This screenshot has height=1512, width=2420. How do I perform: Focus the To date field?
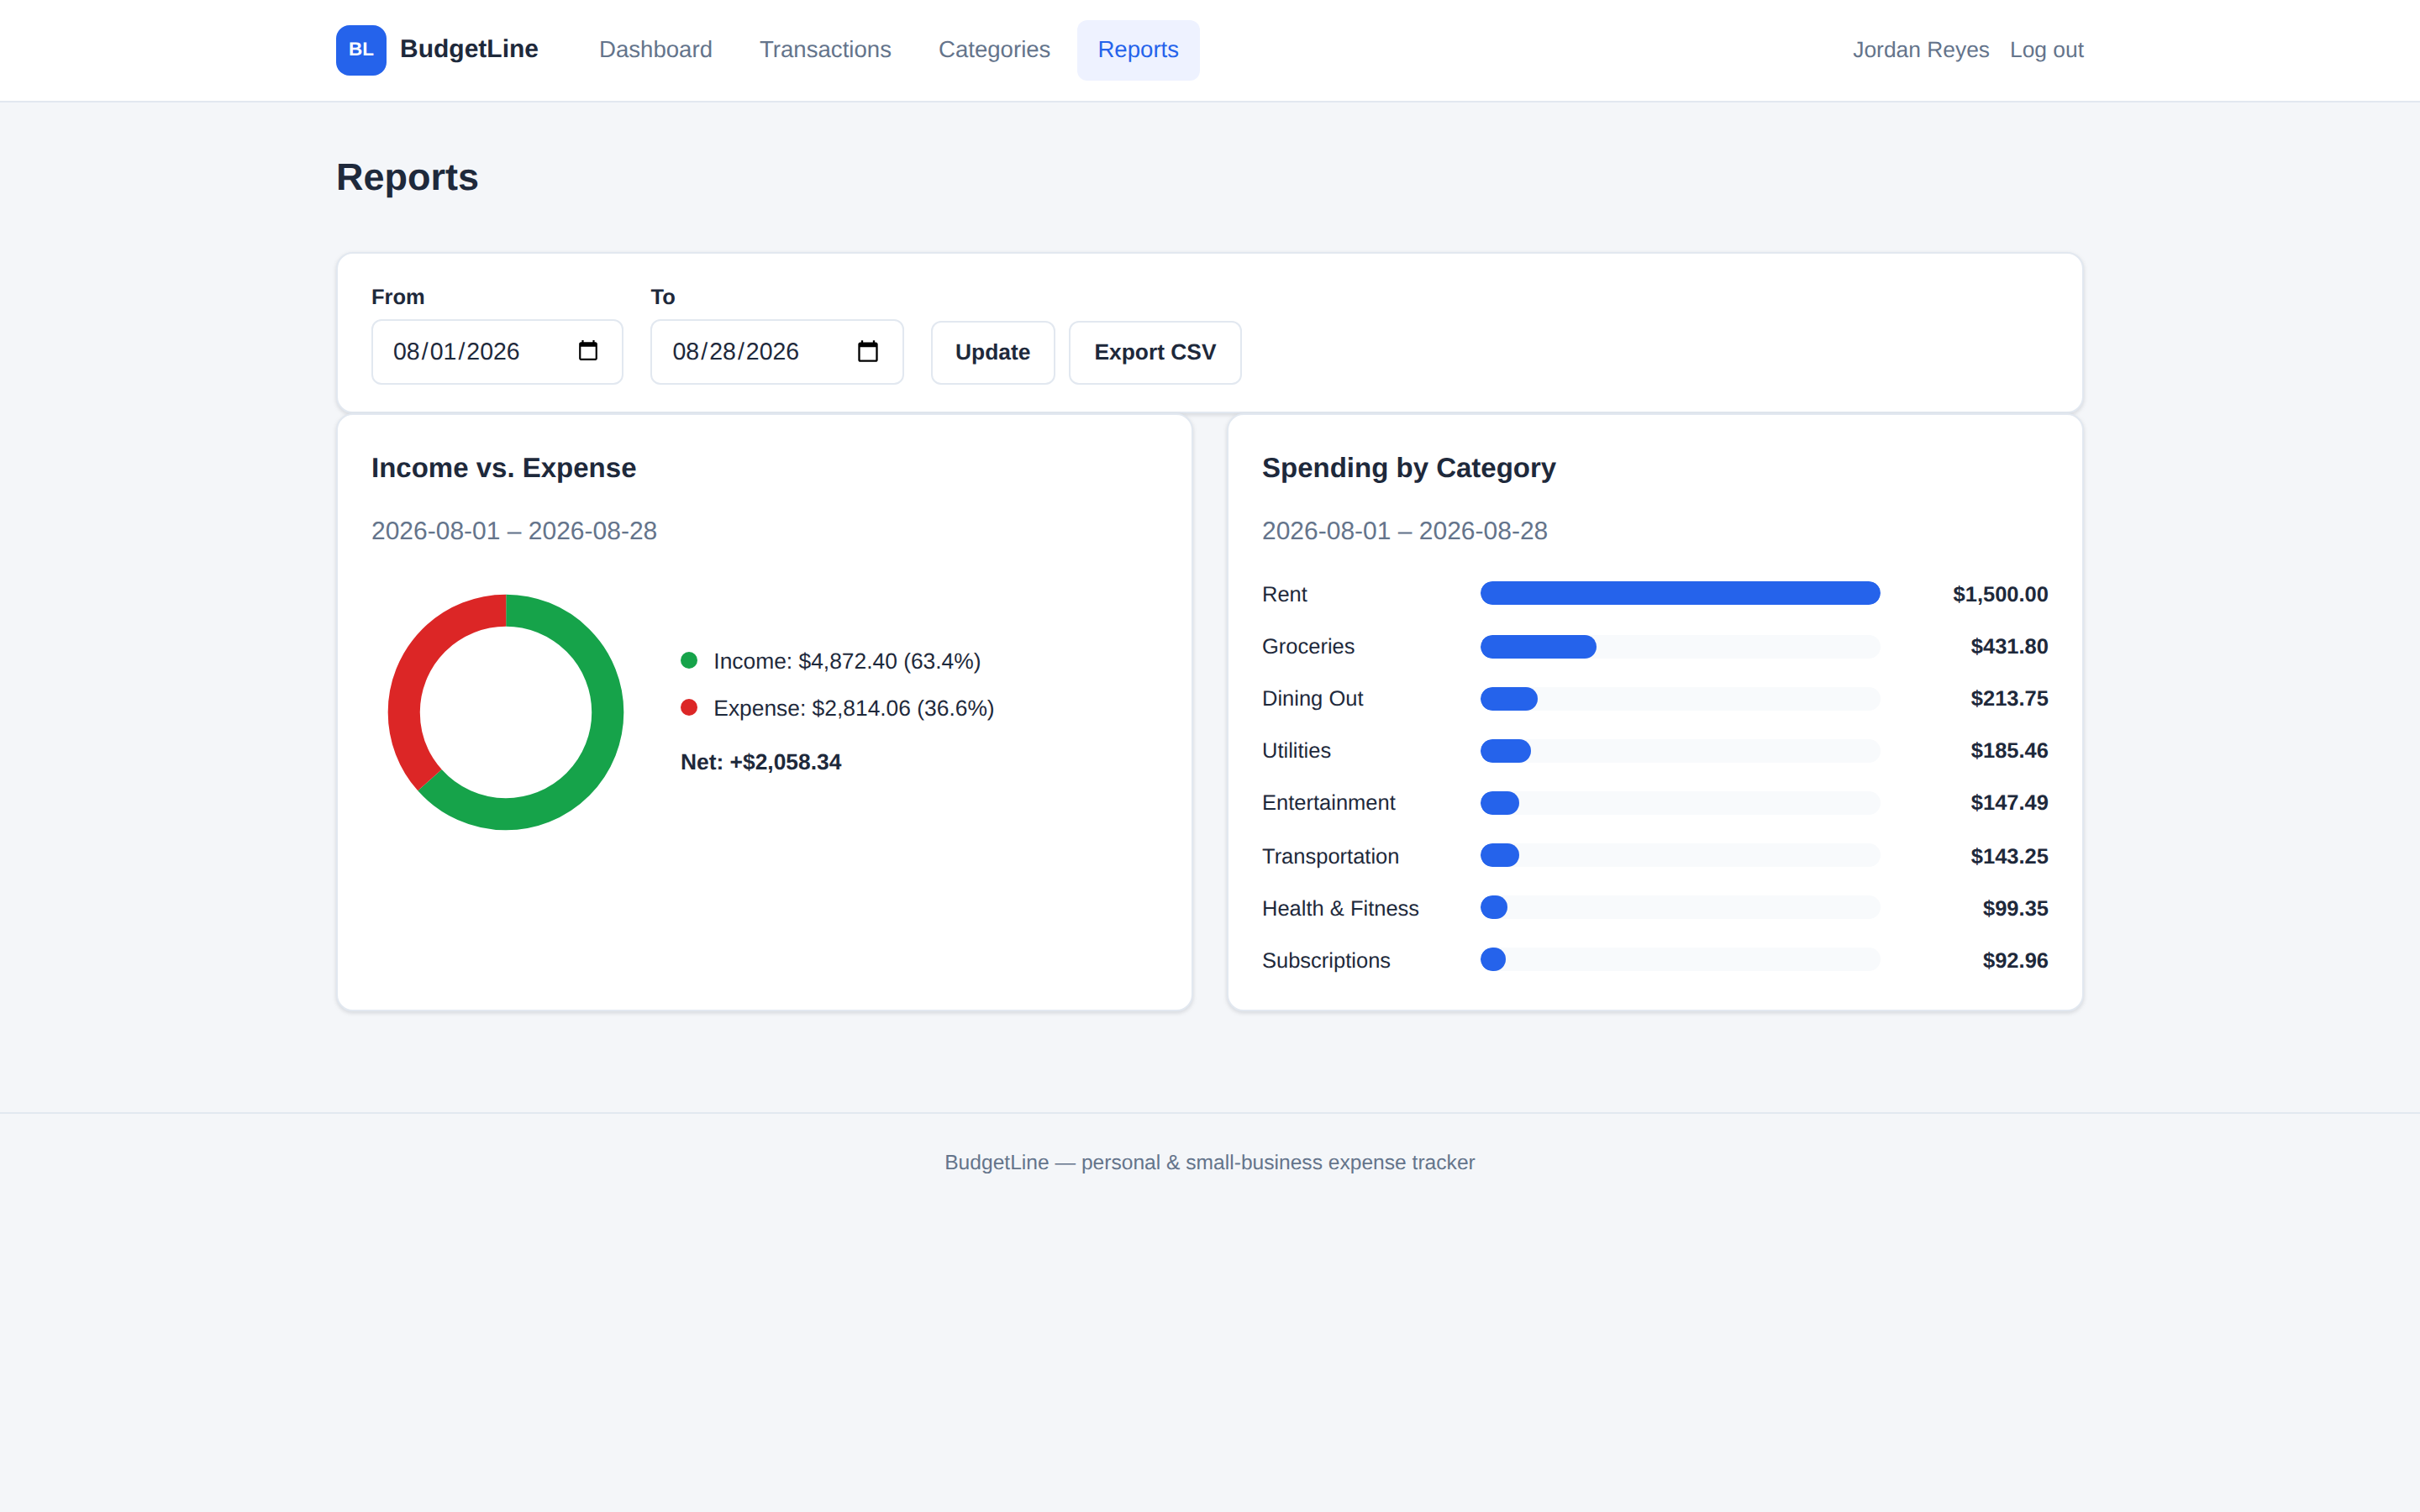777,352
